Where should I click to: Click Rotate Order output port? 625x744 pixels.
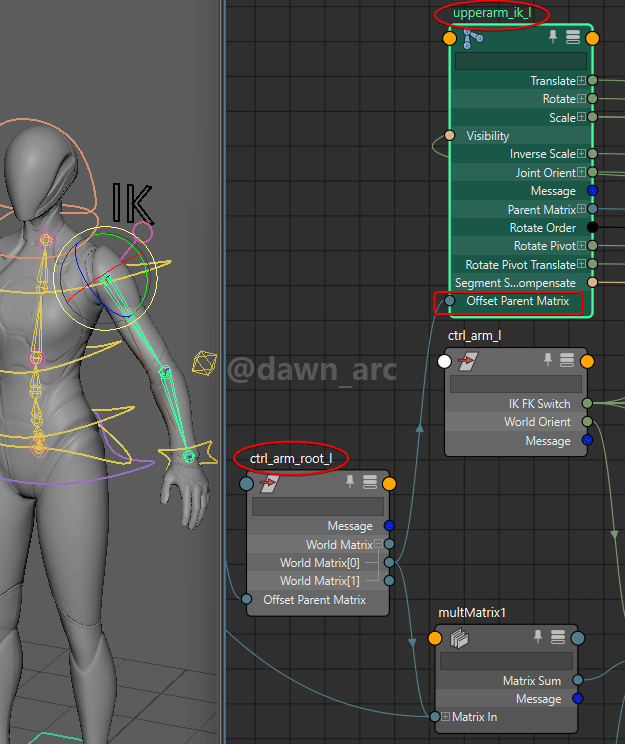point(592,227)
